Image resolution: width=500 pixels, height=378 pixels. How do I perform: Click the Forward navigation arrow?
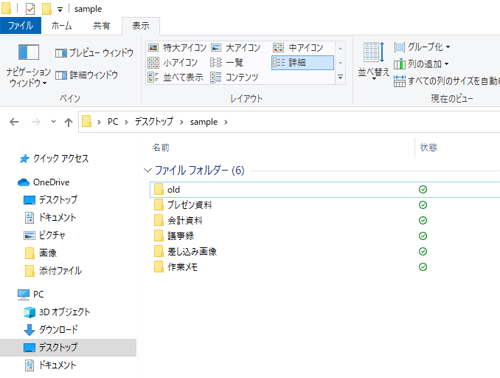coord(36,122)
